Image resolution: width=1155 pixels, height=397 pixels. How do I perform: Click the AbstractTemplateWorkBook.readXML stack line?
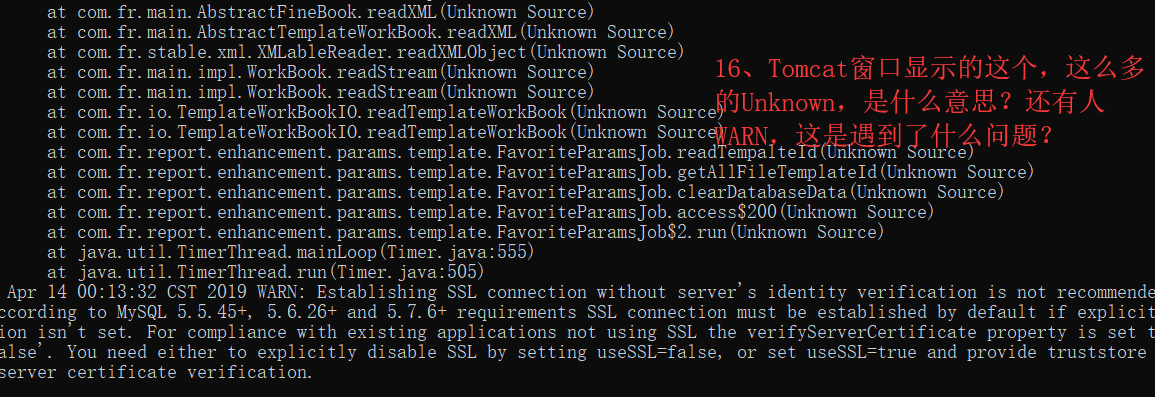coord(361,32)
